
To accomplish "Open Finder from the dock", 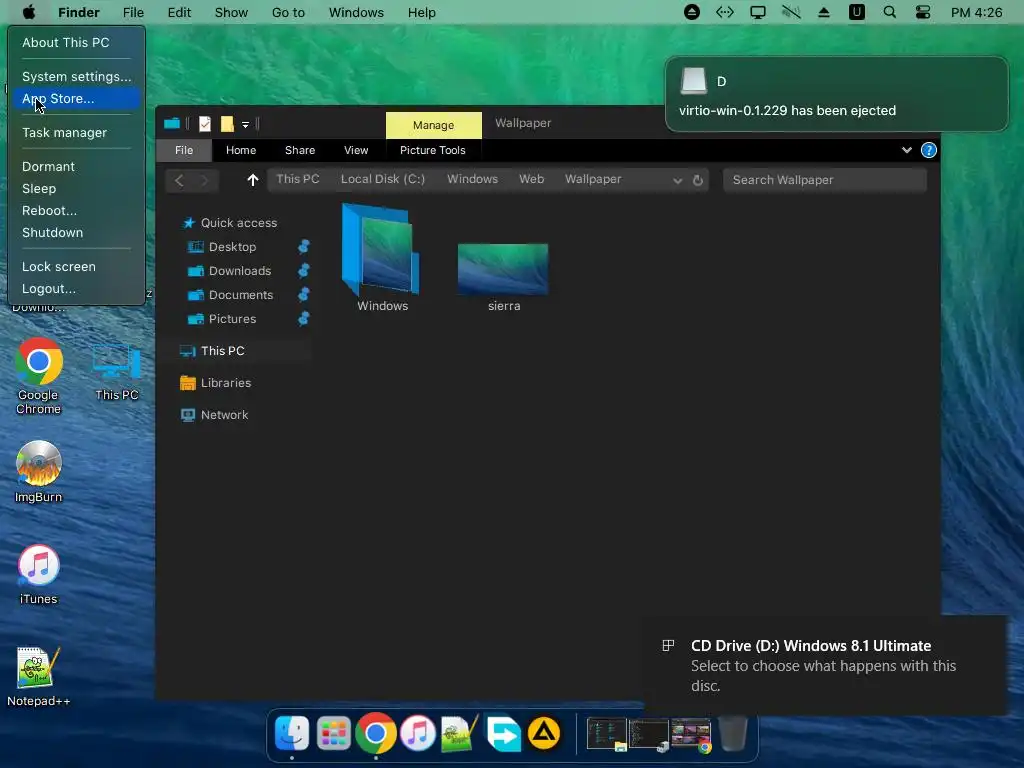I will click(x=291, y=733).
